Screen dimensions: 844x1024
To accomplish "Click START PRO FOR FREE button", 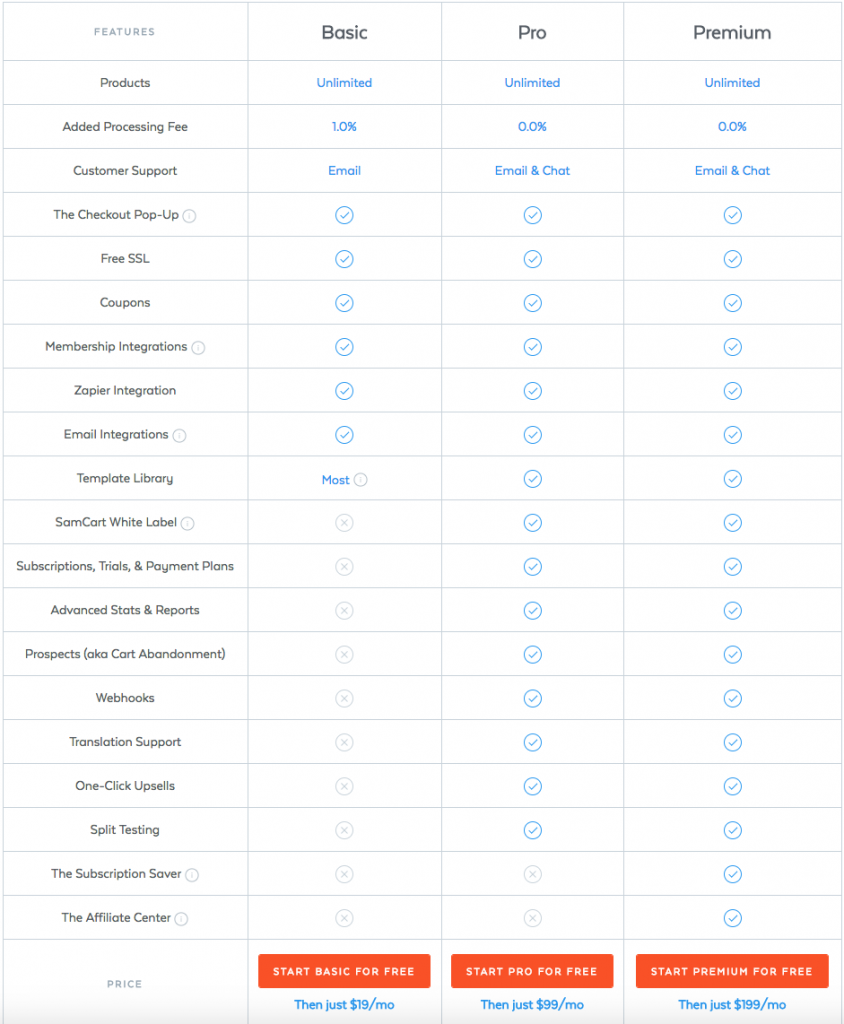I will pyautogui.click(x=532, y=971).
